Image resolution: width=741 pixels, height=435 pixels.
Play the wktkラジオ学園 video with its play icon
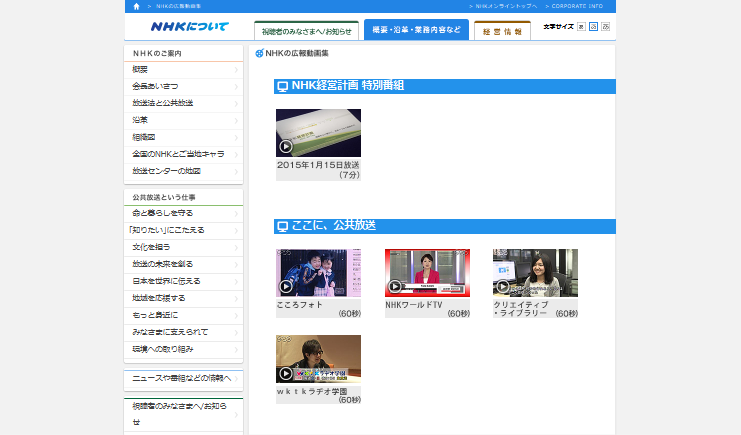285,374
